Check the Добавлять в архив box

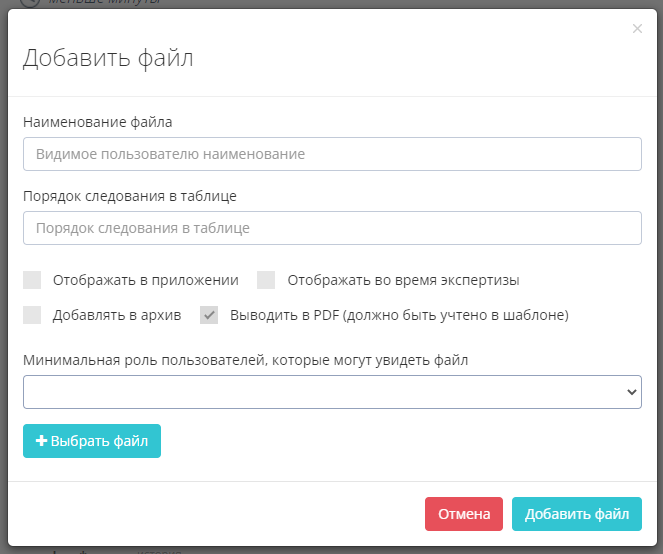pos(33,315)
